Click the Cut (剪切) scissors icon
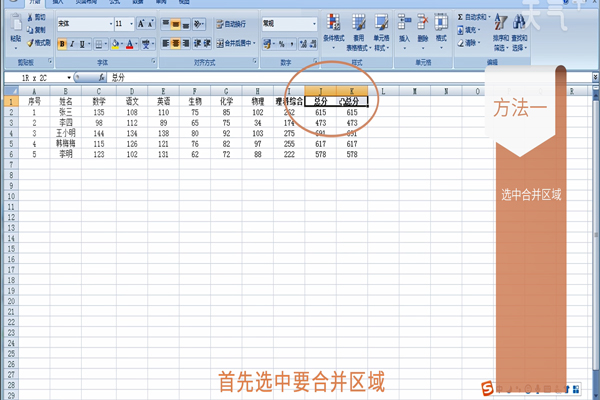Viewport: 600px width, 400px height. click(x=30, y=18)
